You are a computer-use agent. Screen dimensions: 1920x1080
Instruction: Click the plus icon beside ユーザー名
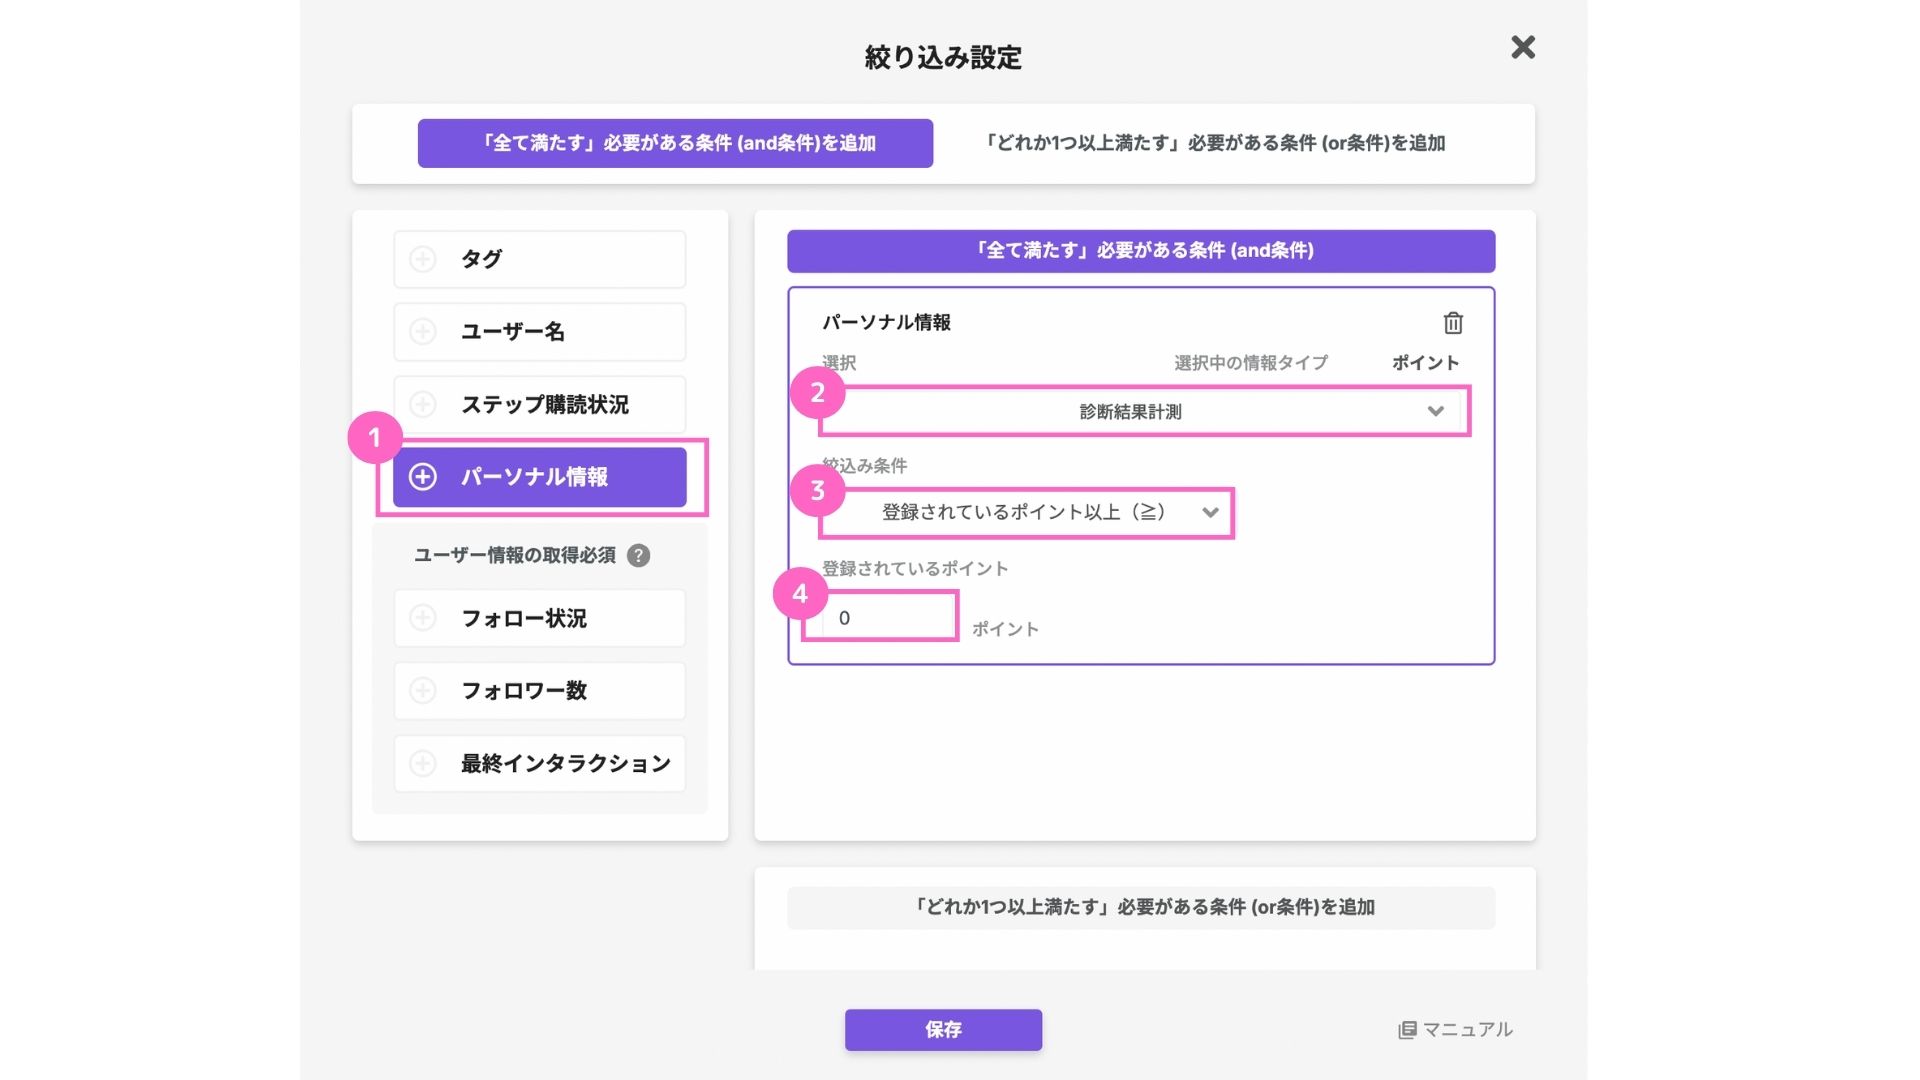point(423,332)
